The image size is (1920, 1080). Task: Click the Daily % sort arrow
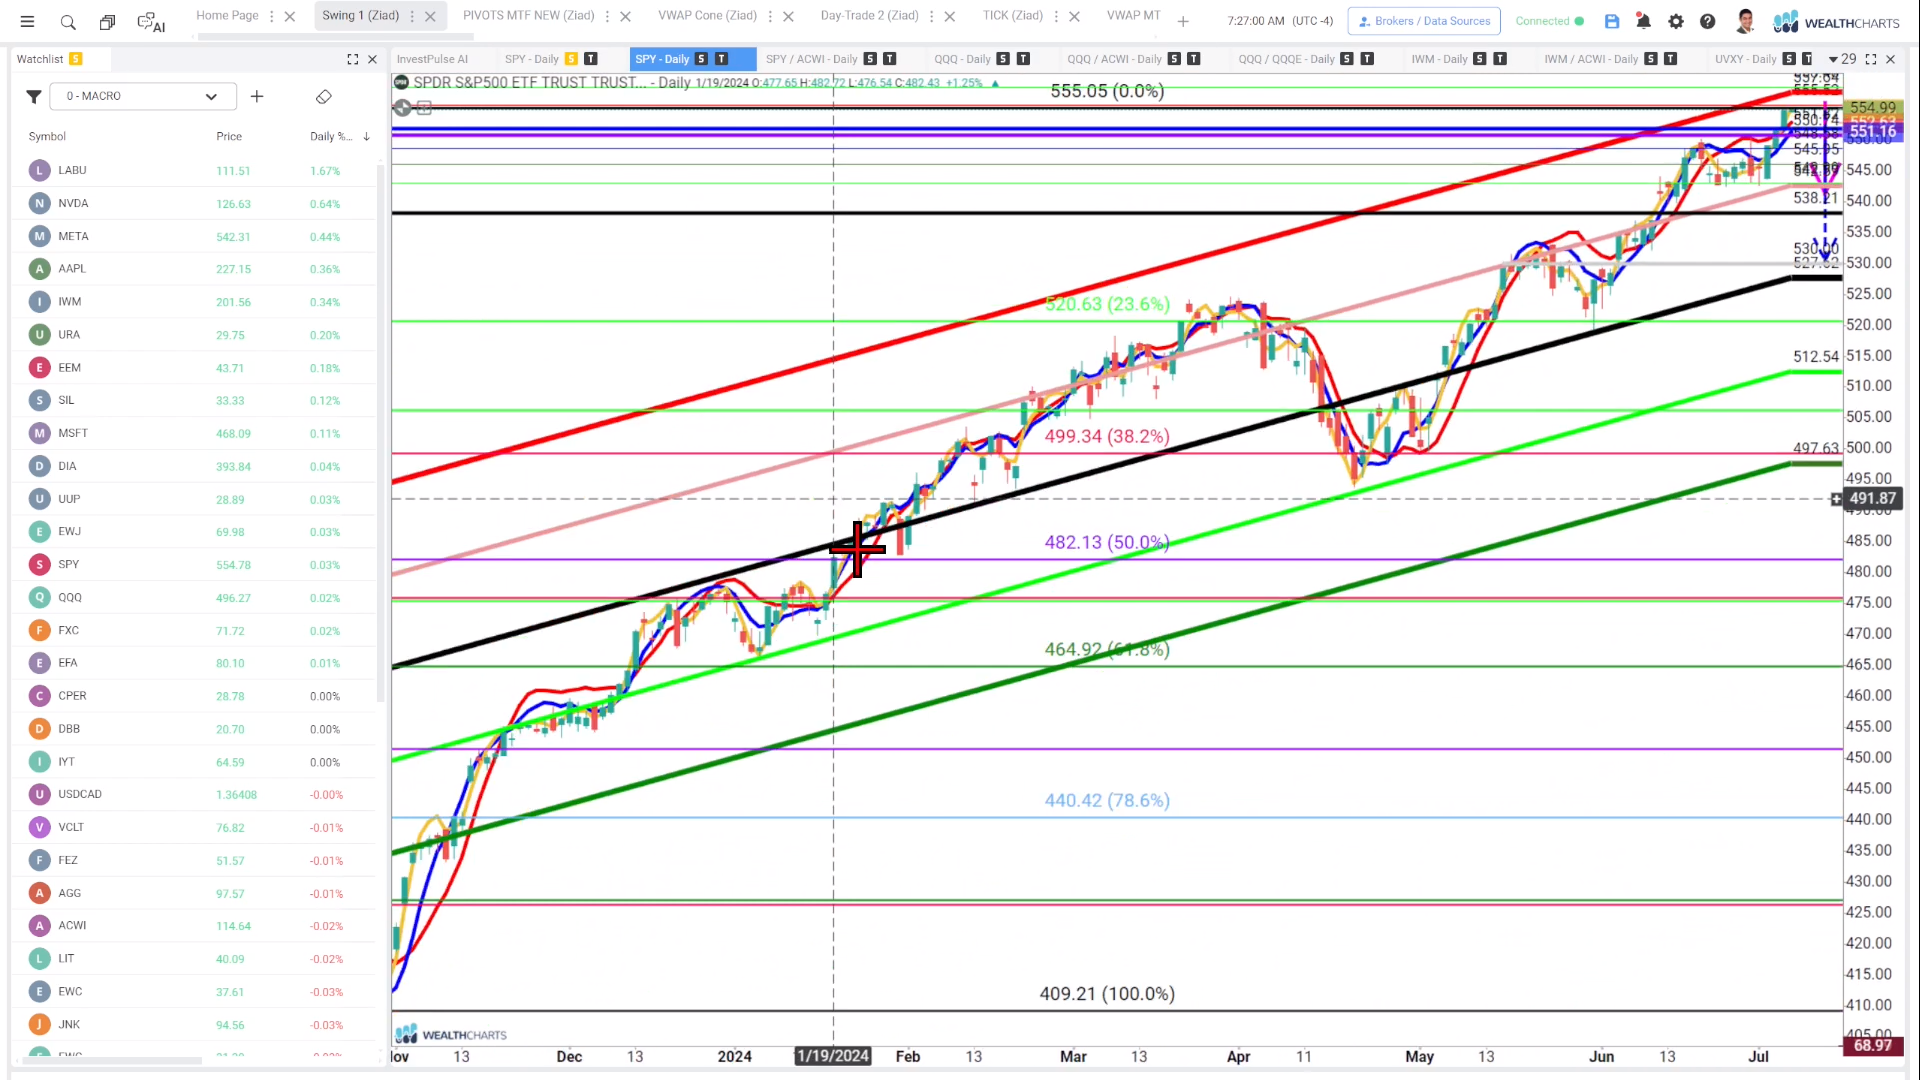pos(367,136)
